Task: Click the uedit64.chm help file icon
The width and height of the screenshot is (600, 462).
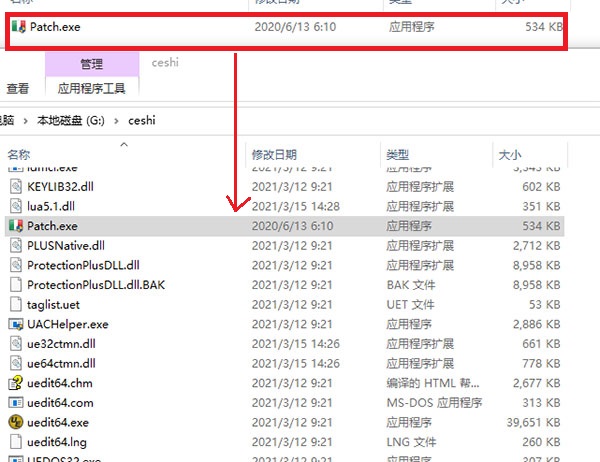Action: click(x=16, y=383)
